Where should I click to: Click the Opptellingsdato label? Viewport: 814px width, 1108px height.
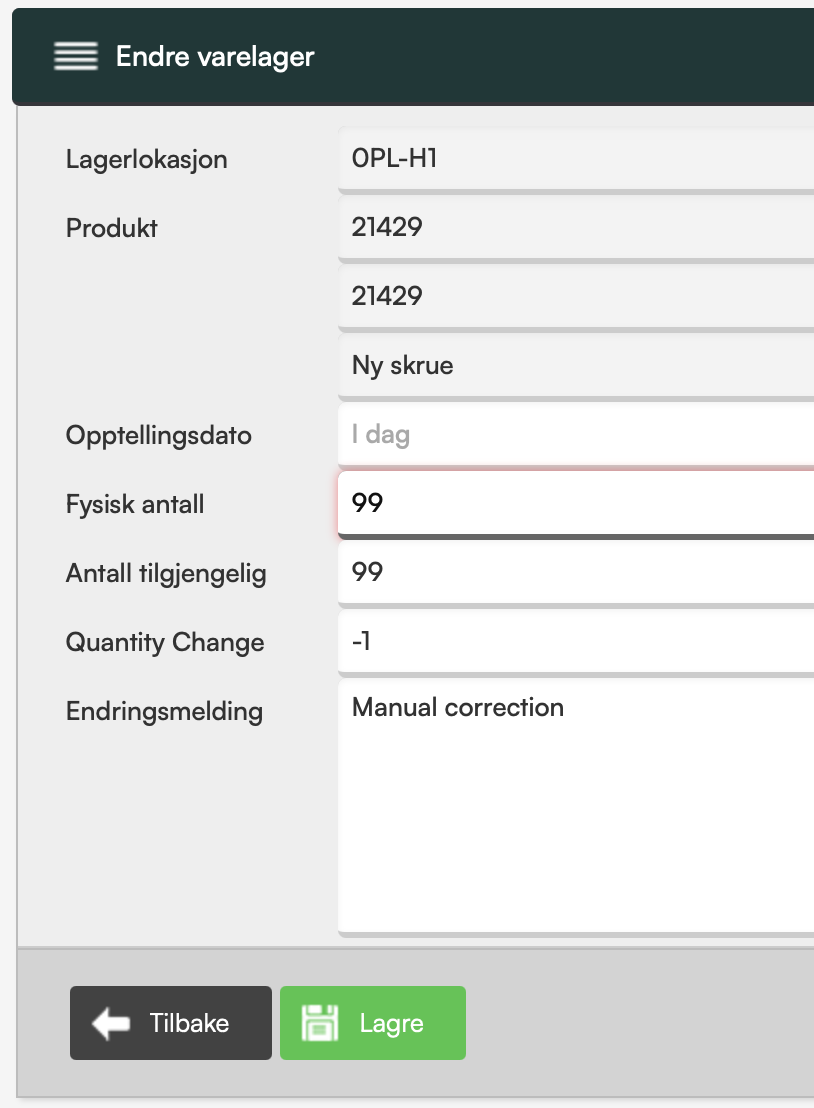[158, 435]
